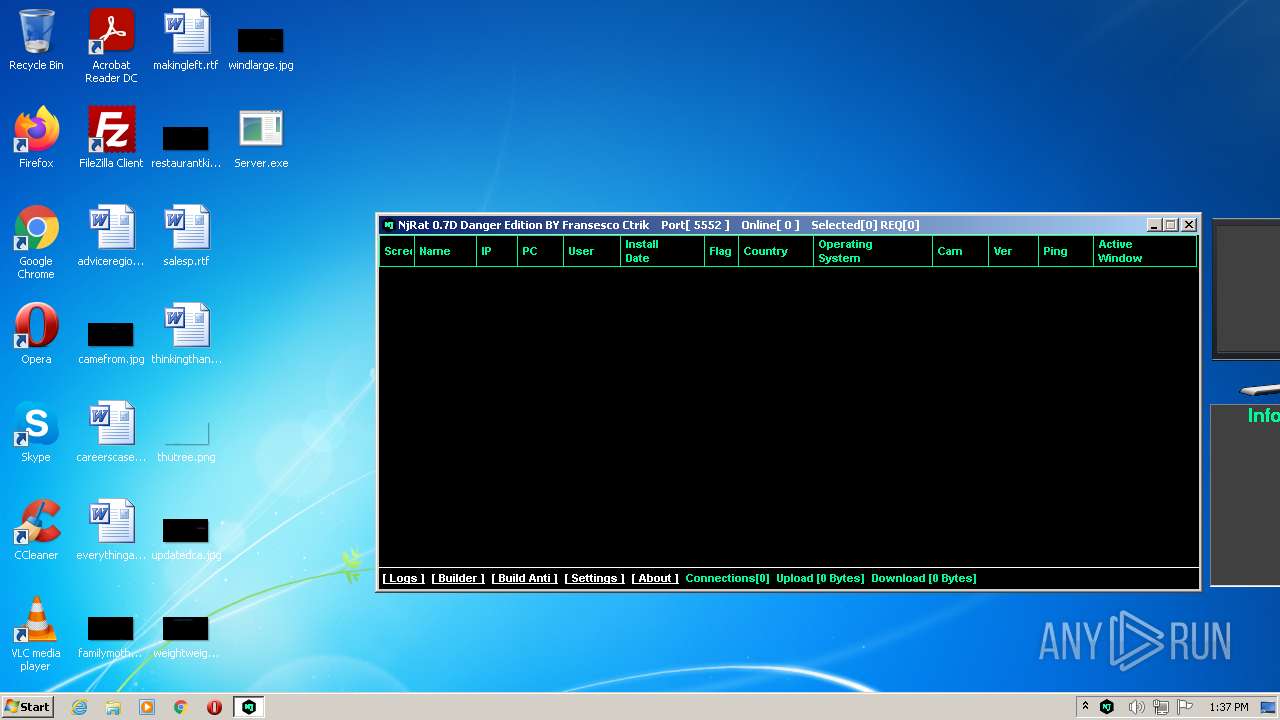Sort by Country column header
The width and height of the screenshot is (1280, 720).
point(776,251)
